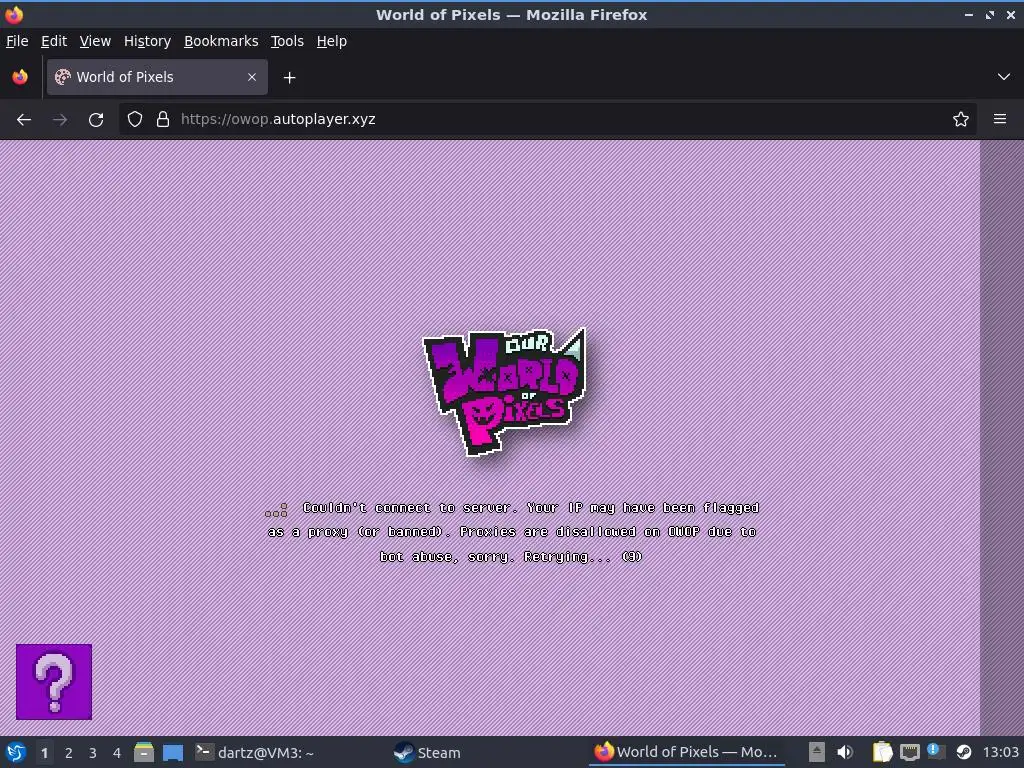Viewport: 1024px width, 768px height.
Task: Select the World of Pixels Firefox taskbar entry
Action: (686, 752)
